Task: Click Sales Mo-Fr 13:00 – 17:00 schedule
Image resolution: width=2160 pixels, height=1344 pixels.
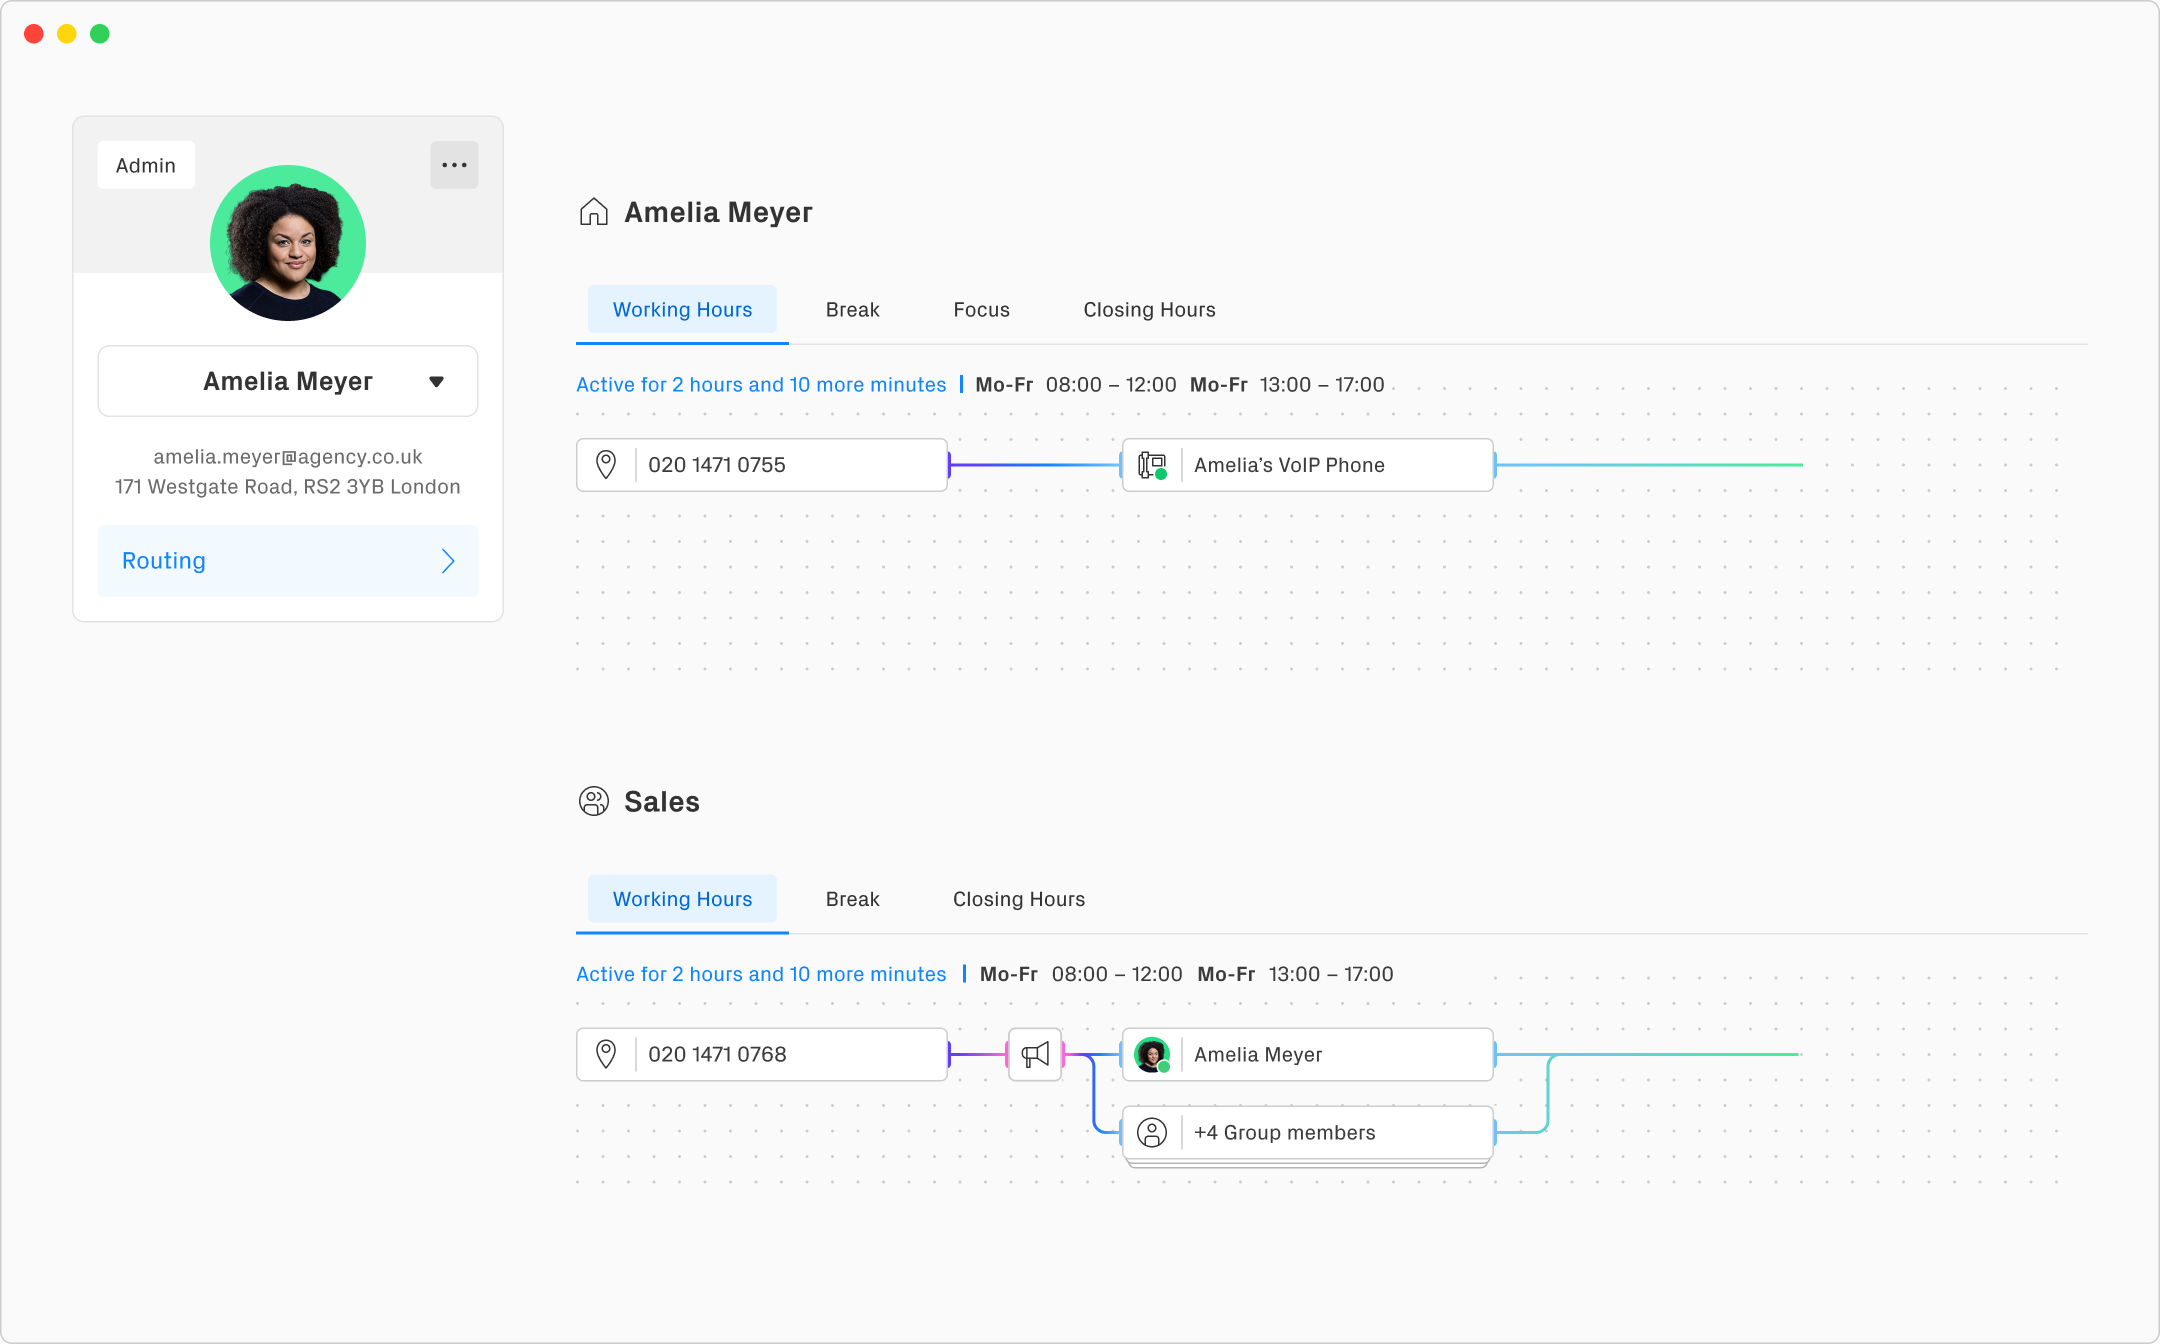Action: 1295,974
